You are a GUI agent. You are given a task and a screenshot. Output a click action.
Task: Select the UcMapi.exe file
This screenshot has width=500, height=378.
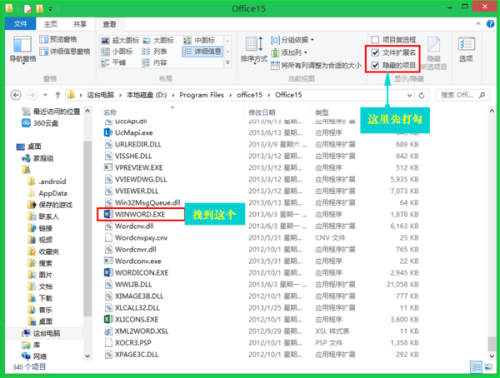pos(134,133)
